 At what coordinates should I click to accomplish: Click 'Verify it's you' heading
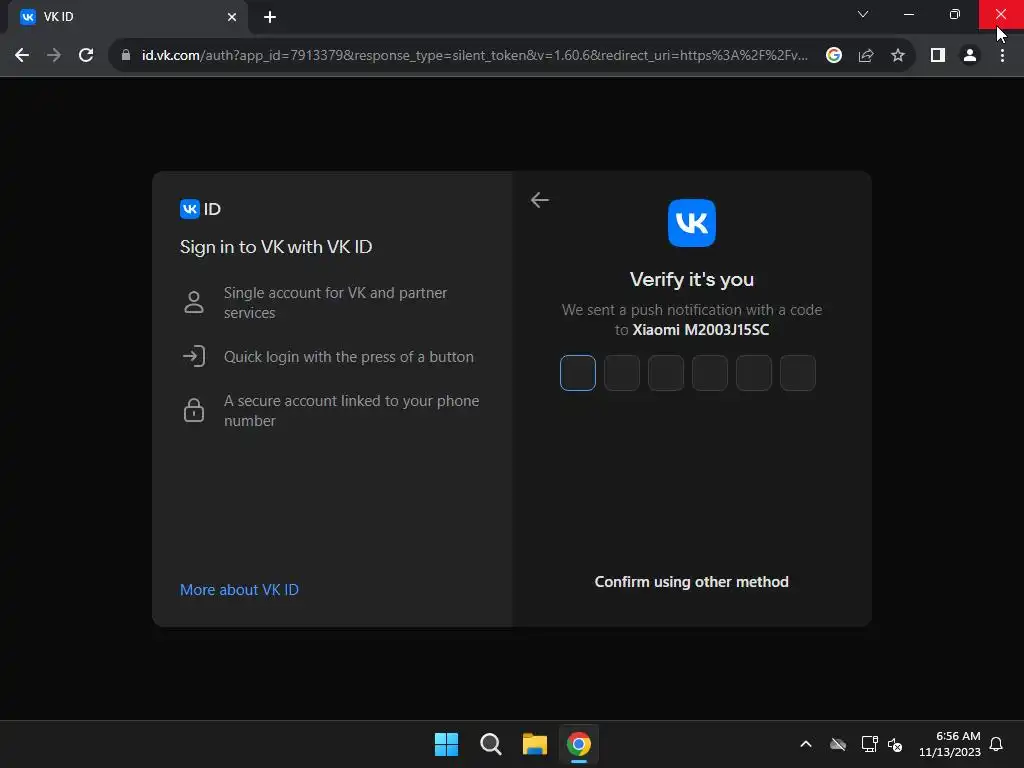point(692,280)
